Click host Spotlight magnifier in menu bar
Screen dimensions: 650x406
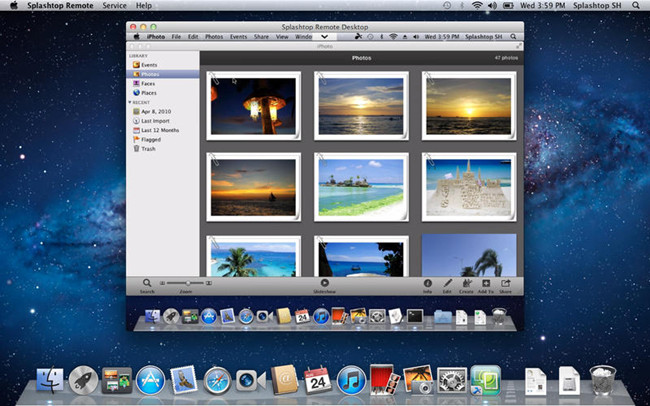(x=636, y=5)
